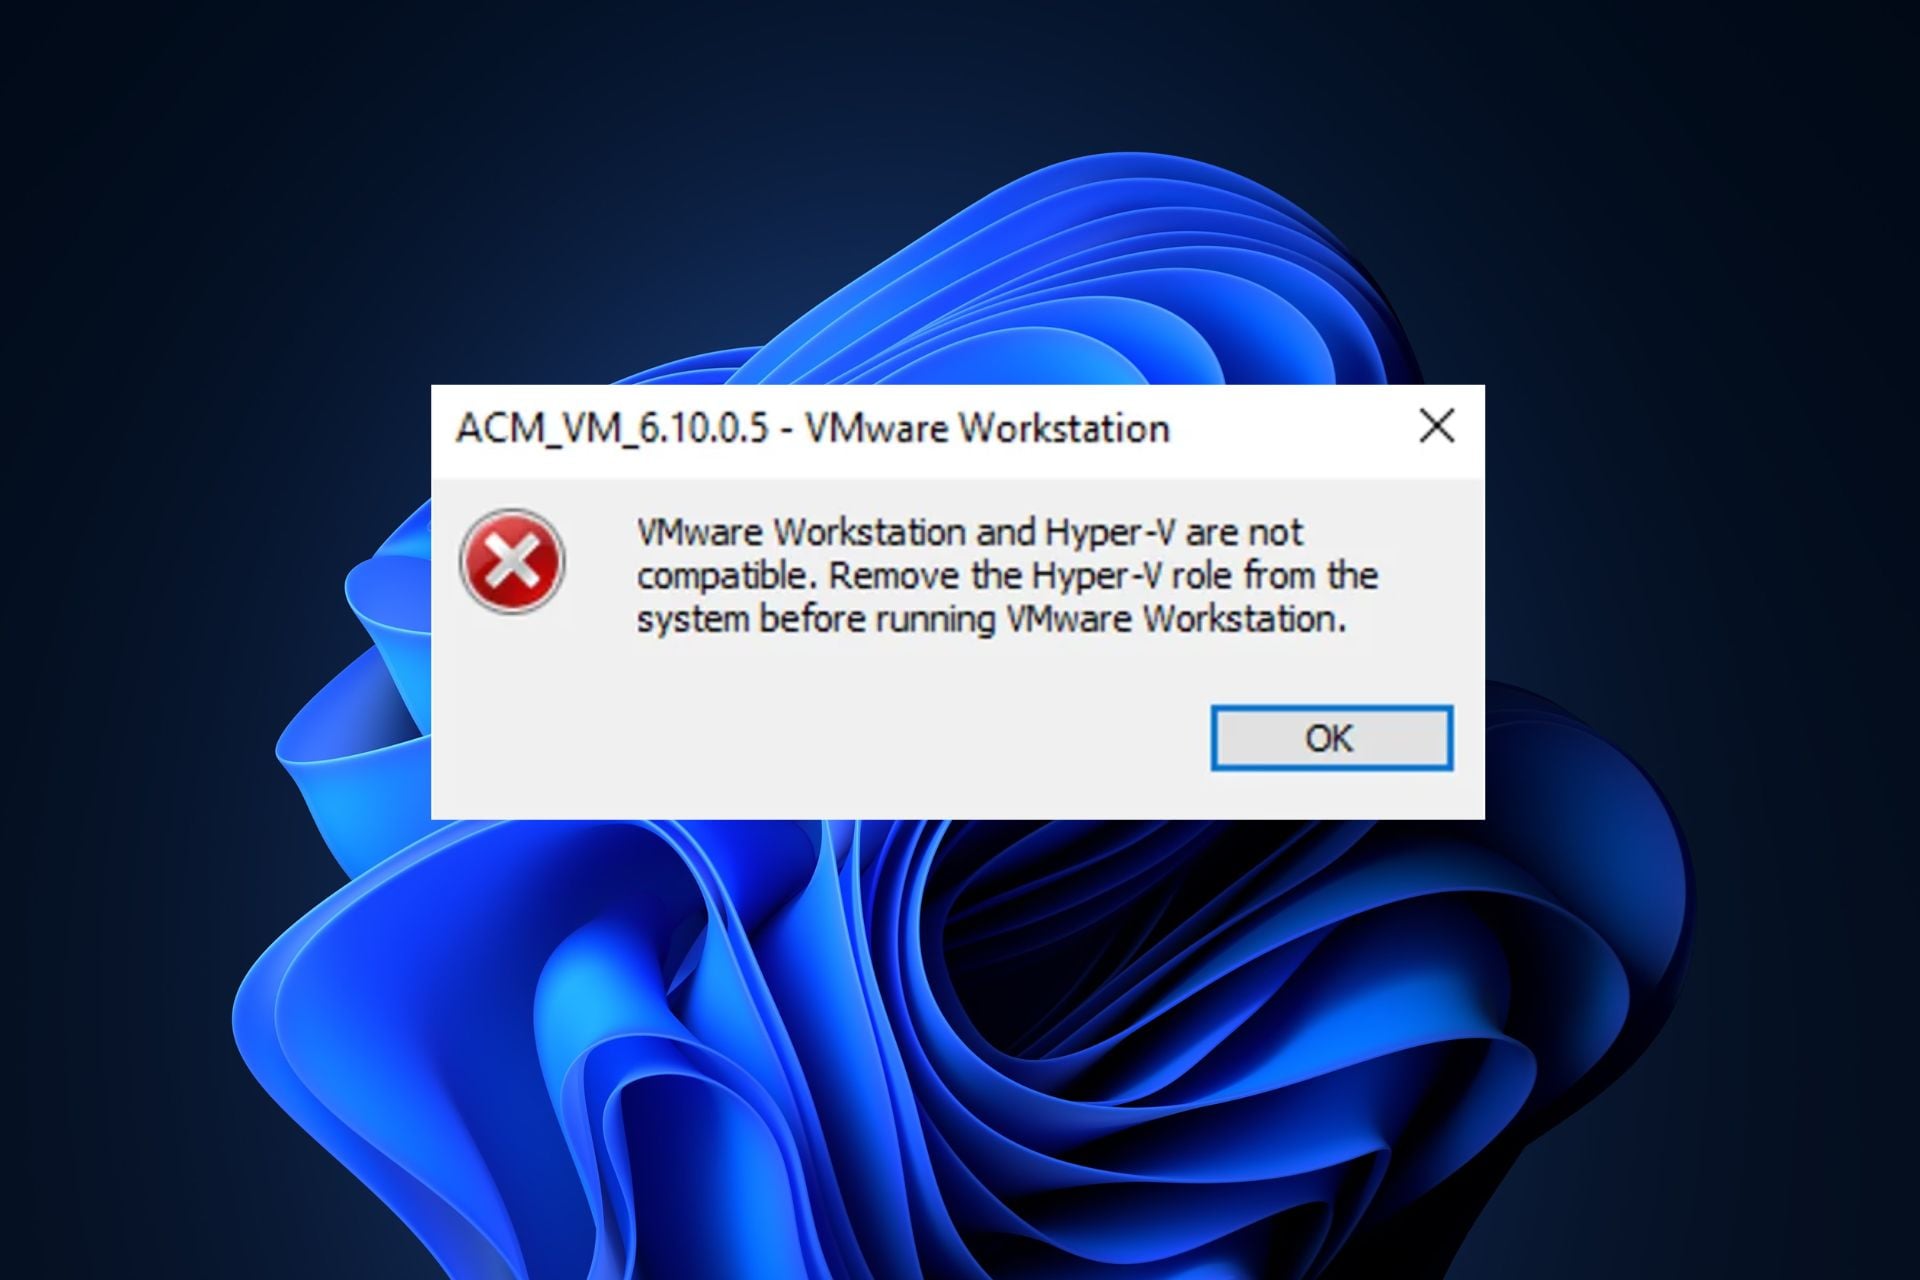Screen dimensions: 1920x1280
Task: Click the first line of the error message
Action: (x=970, y=532)
